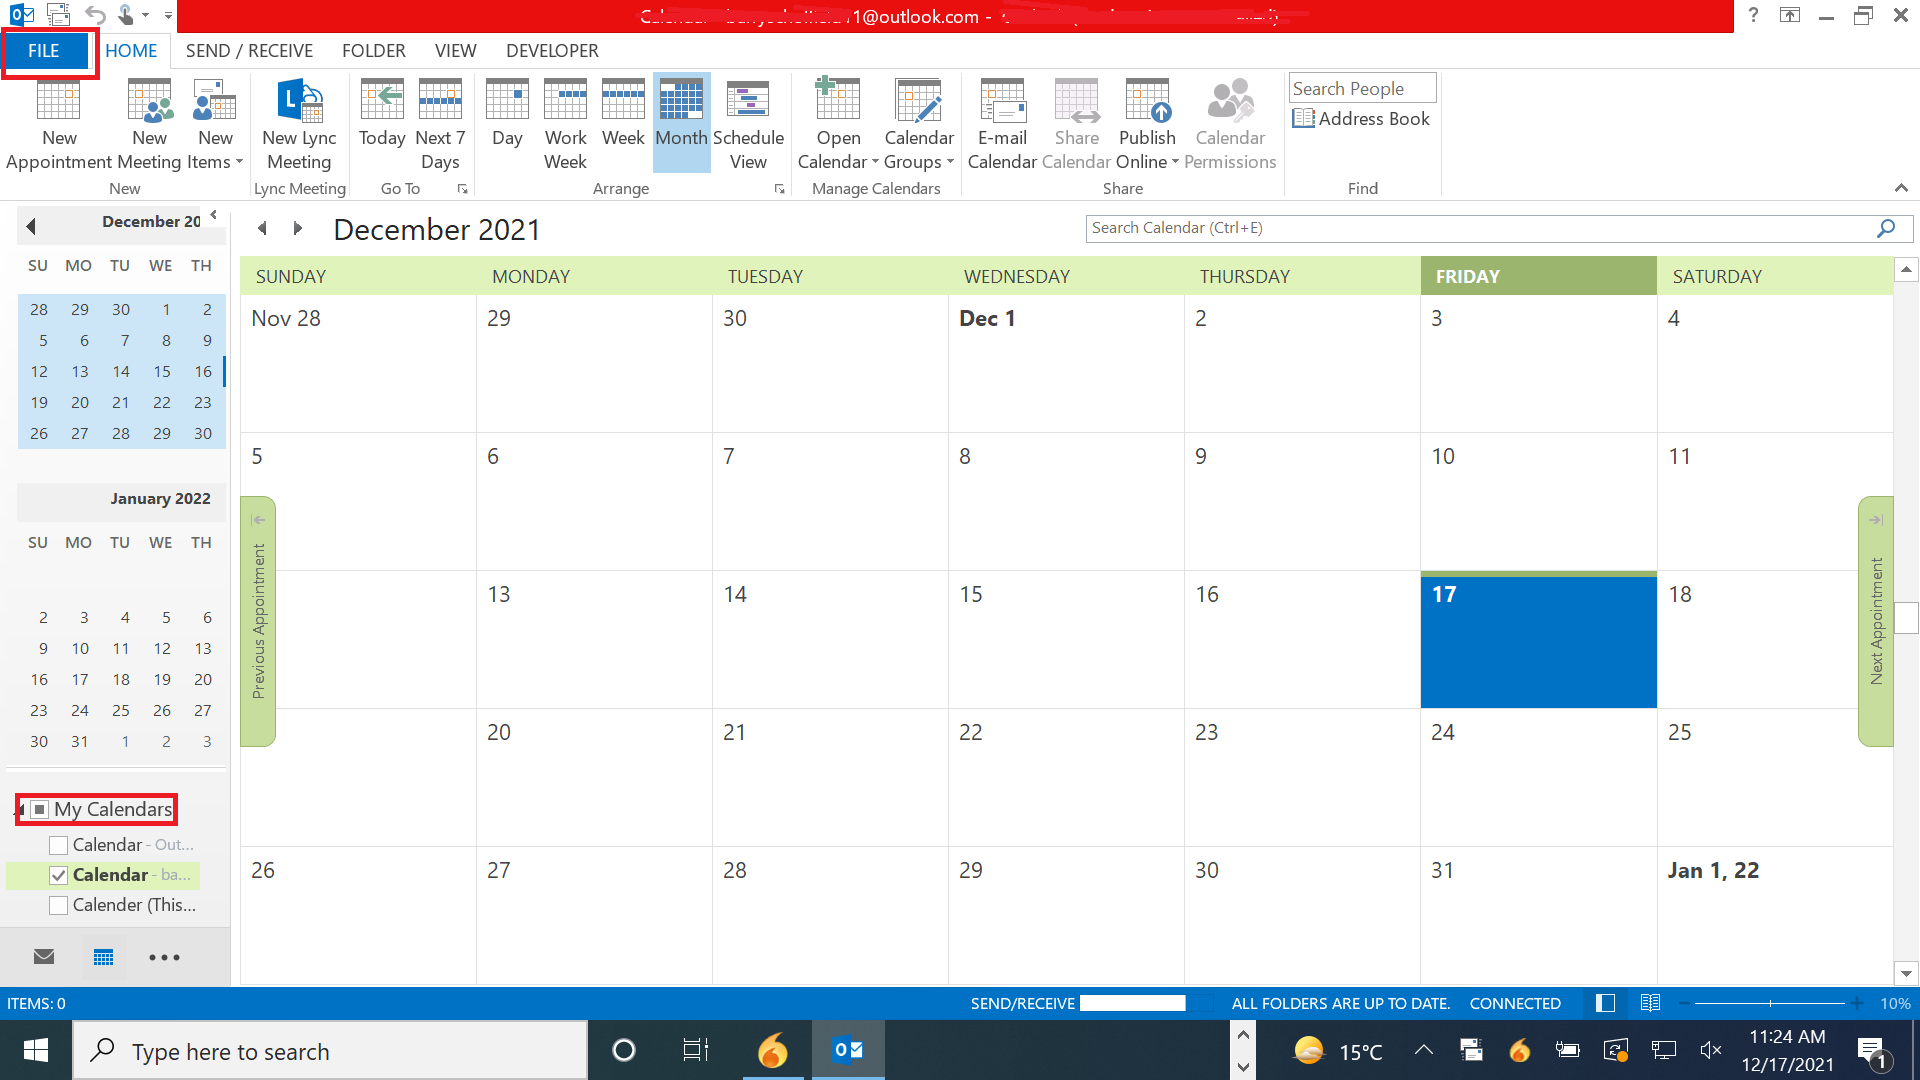Open the New Items dropdown
The image size is (1920, 1080).
click(215, 125)
